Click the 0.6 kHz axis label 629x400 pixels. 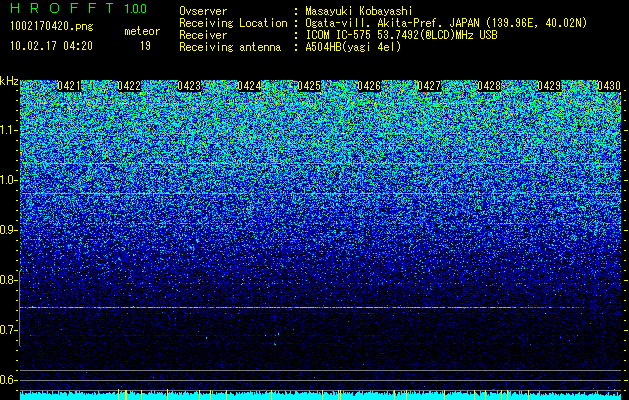pyautogui.click(x=8, y=380)
